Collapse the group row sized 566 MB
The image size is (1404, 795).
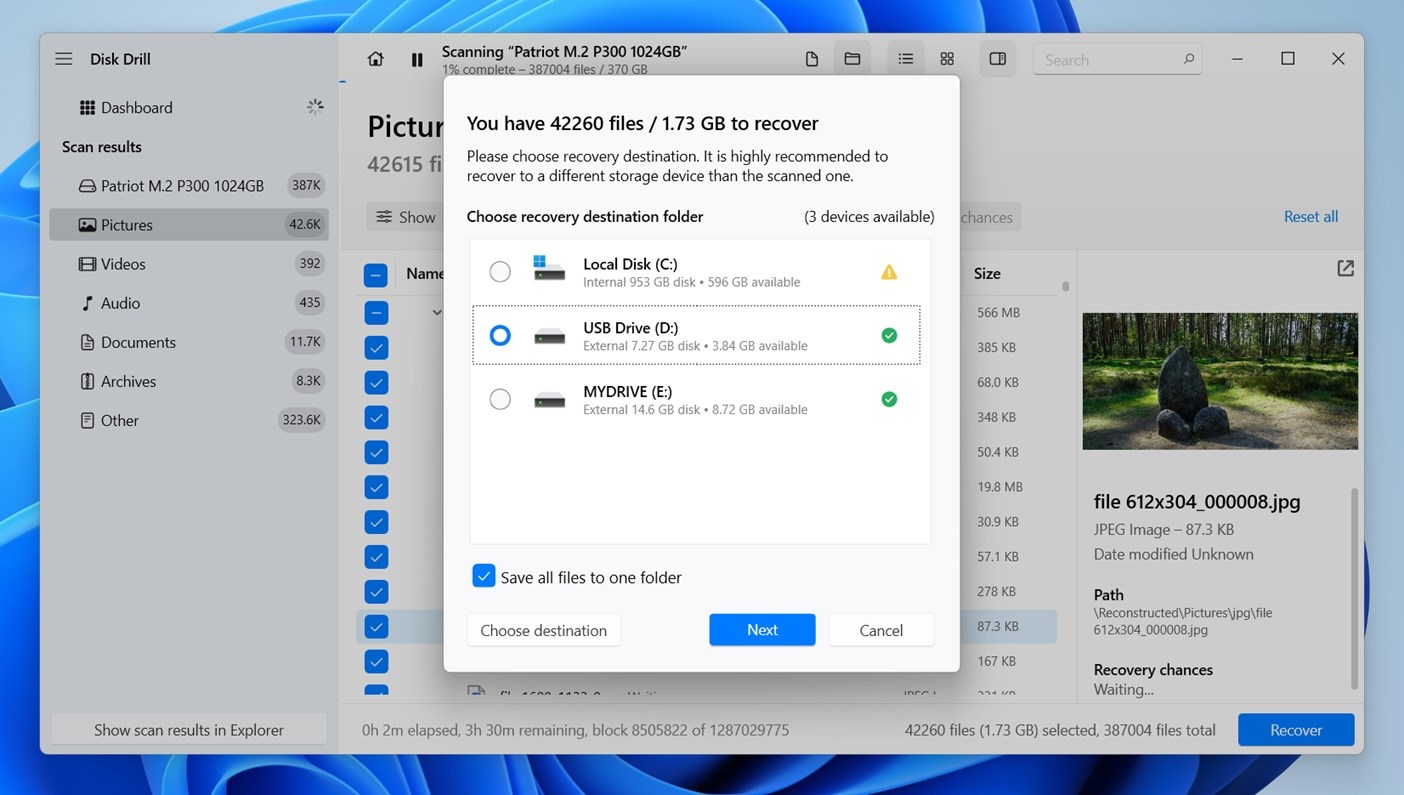pos(436,313)
